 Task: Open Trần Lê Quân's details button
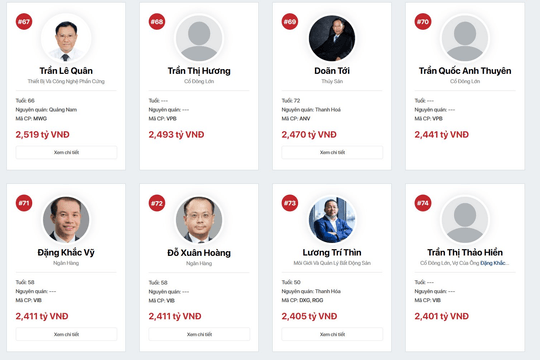pos(66,152)
